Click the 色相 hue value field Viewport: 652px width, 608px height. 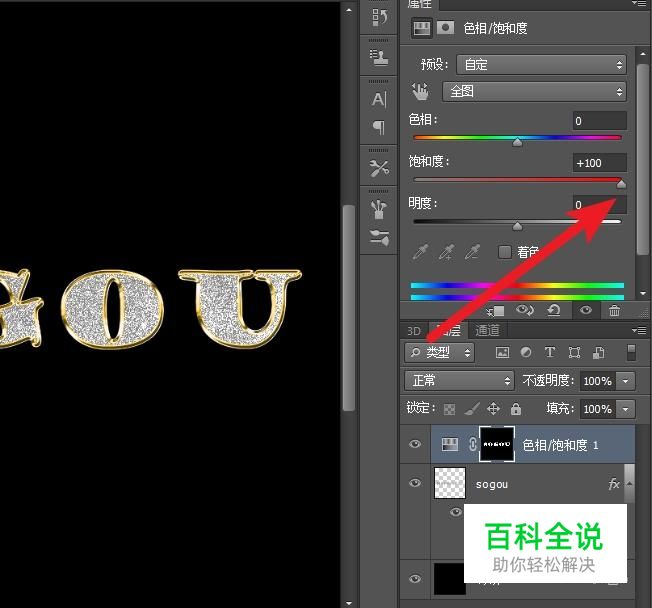pyautogui.click(x=600, y=121)
